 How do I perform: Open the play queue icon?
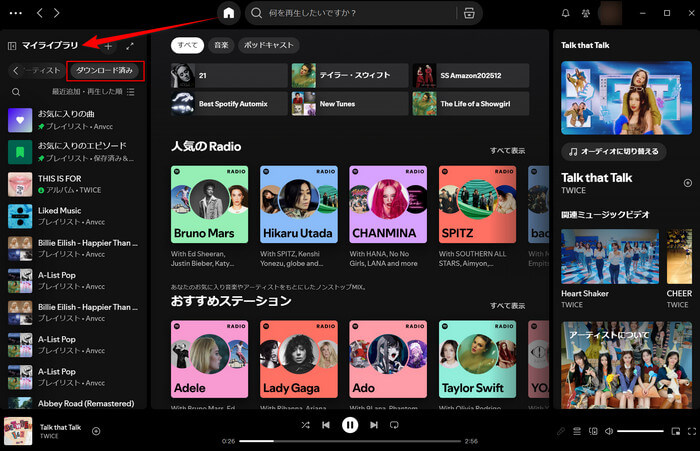click(x=577, y=431)
